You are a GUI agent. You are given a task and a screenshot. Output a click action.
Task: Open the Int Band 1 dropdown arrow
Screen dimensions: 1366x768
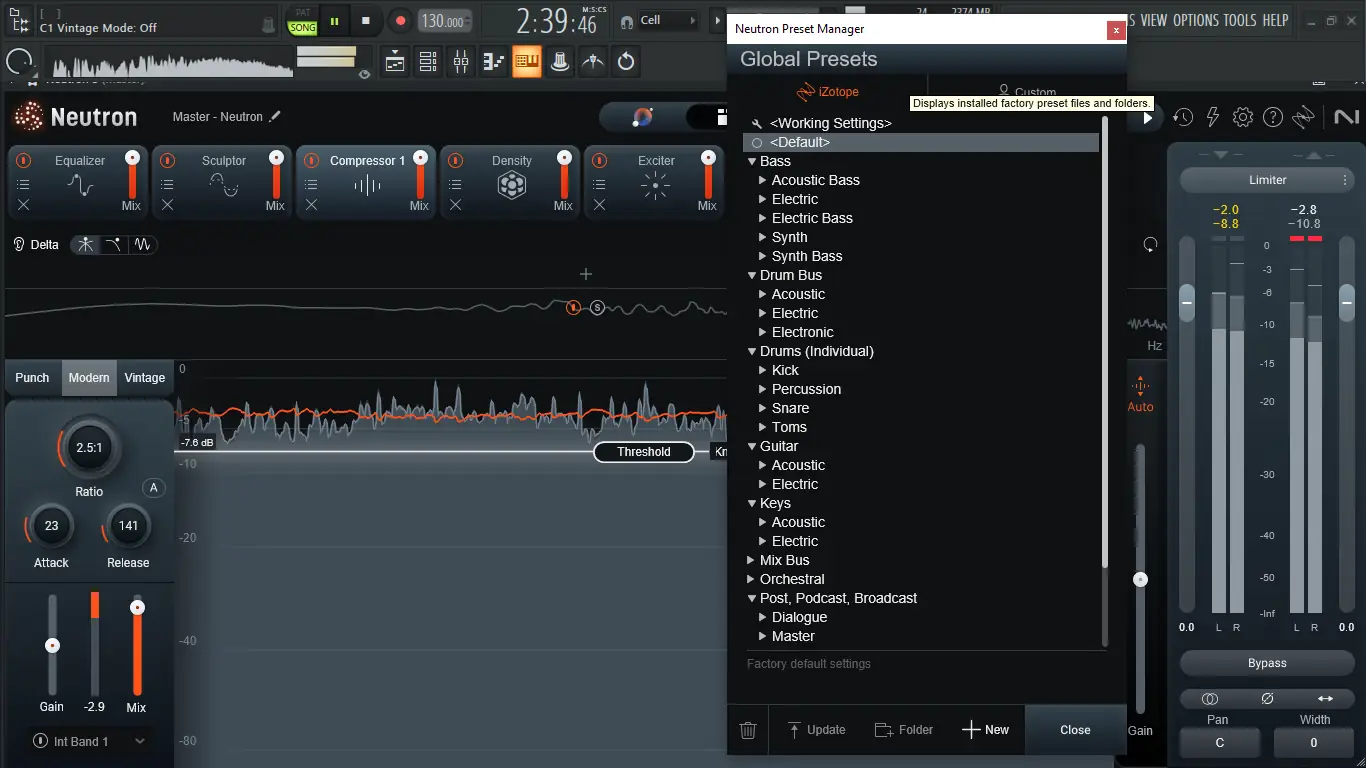140,741
